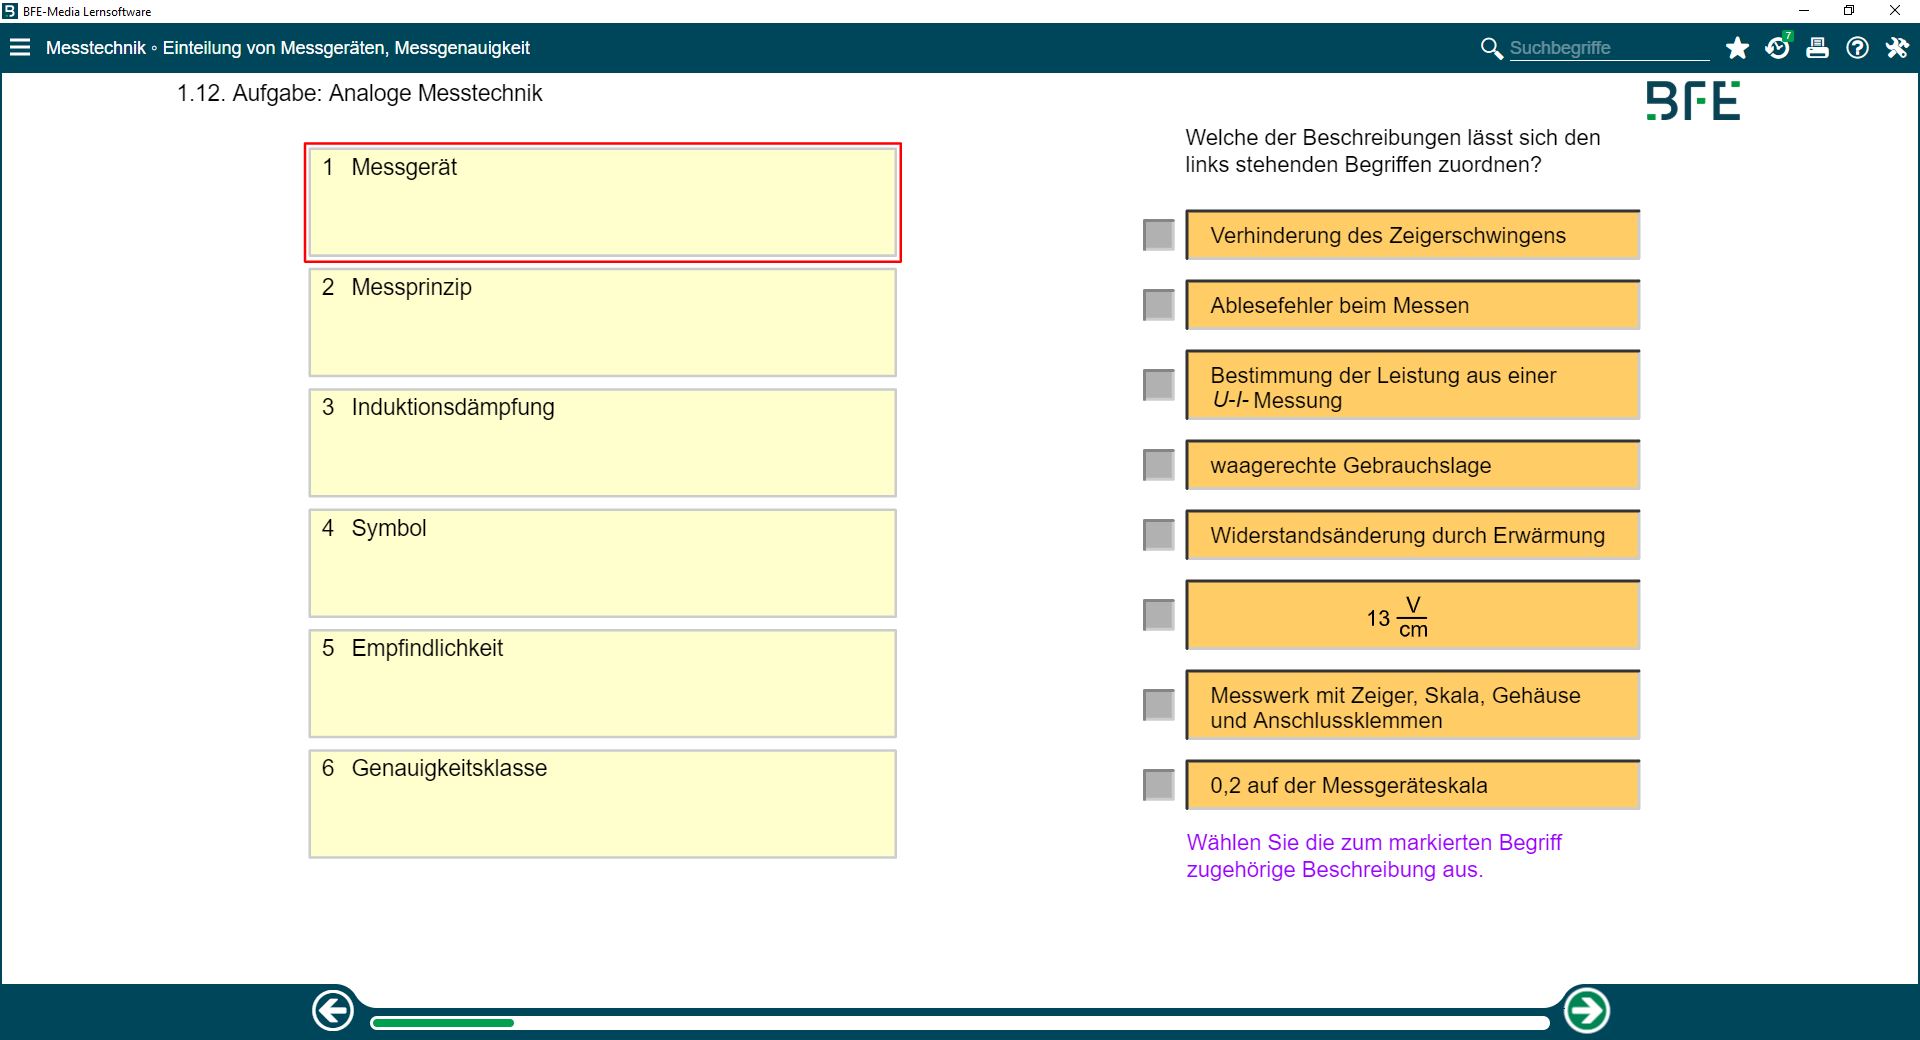
Task: Select checkbox next to waagerechte Gebrauchslage
Action: click(x=1158, y=465)
